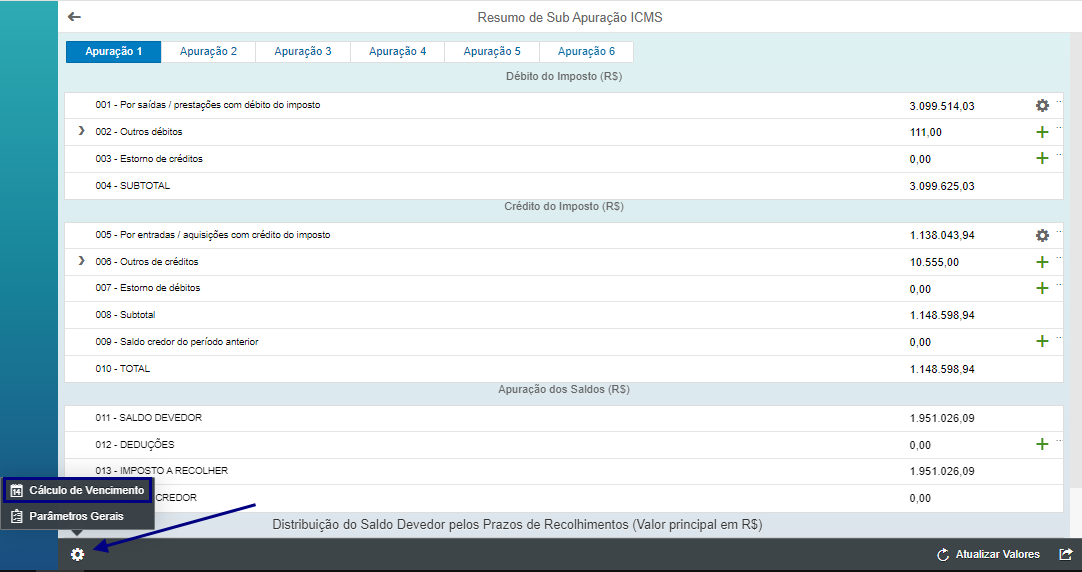This screenshot has width=1082, height=572.
Task: Select value 1.138.043,94 in row 005
Action: pos(942,235)
